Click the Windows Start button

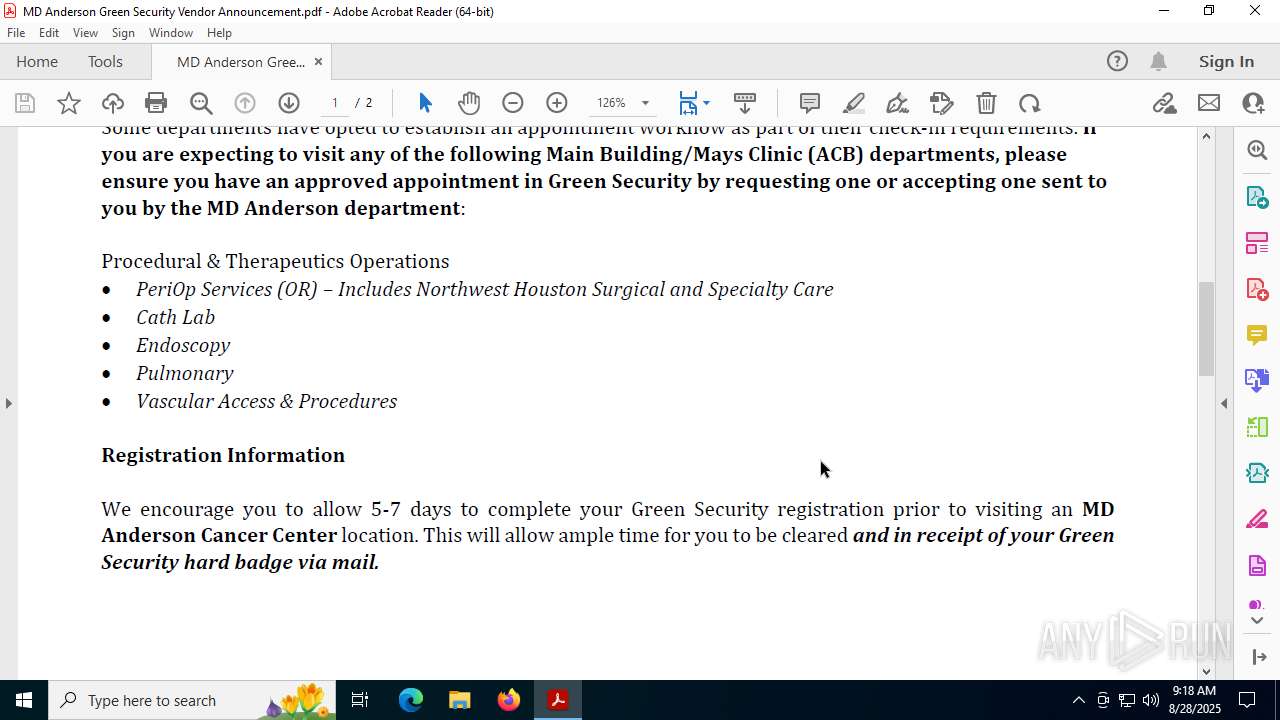click(23, 700)
